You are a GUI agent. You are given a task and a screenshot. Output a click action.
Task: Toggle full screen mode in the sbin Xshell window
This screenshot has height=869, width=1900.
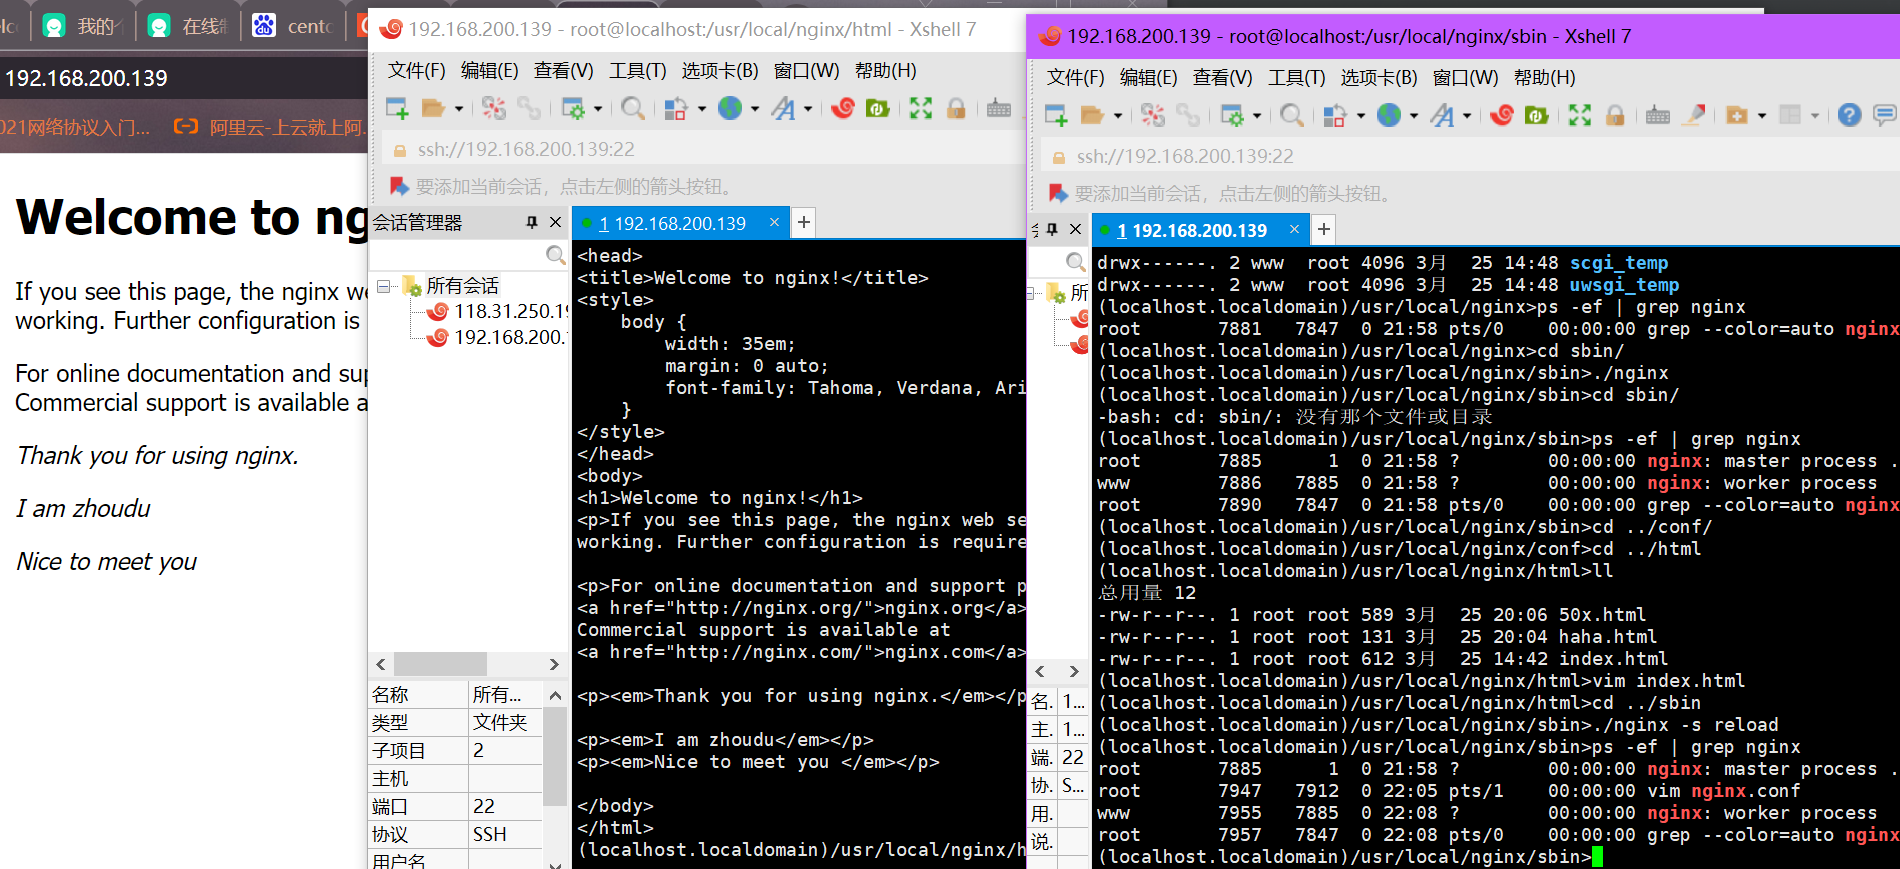tap(1579, 115)
